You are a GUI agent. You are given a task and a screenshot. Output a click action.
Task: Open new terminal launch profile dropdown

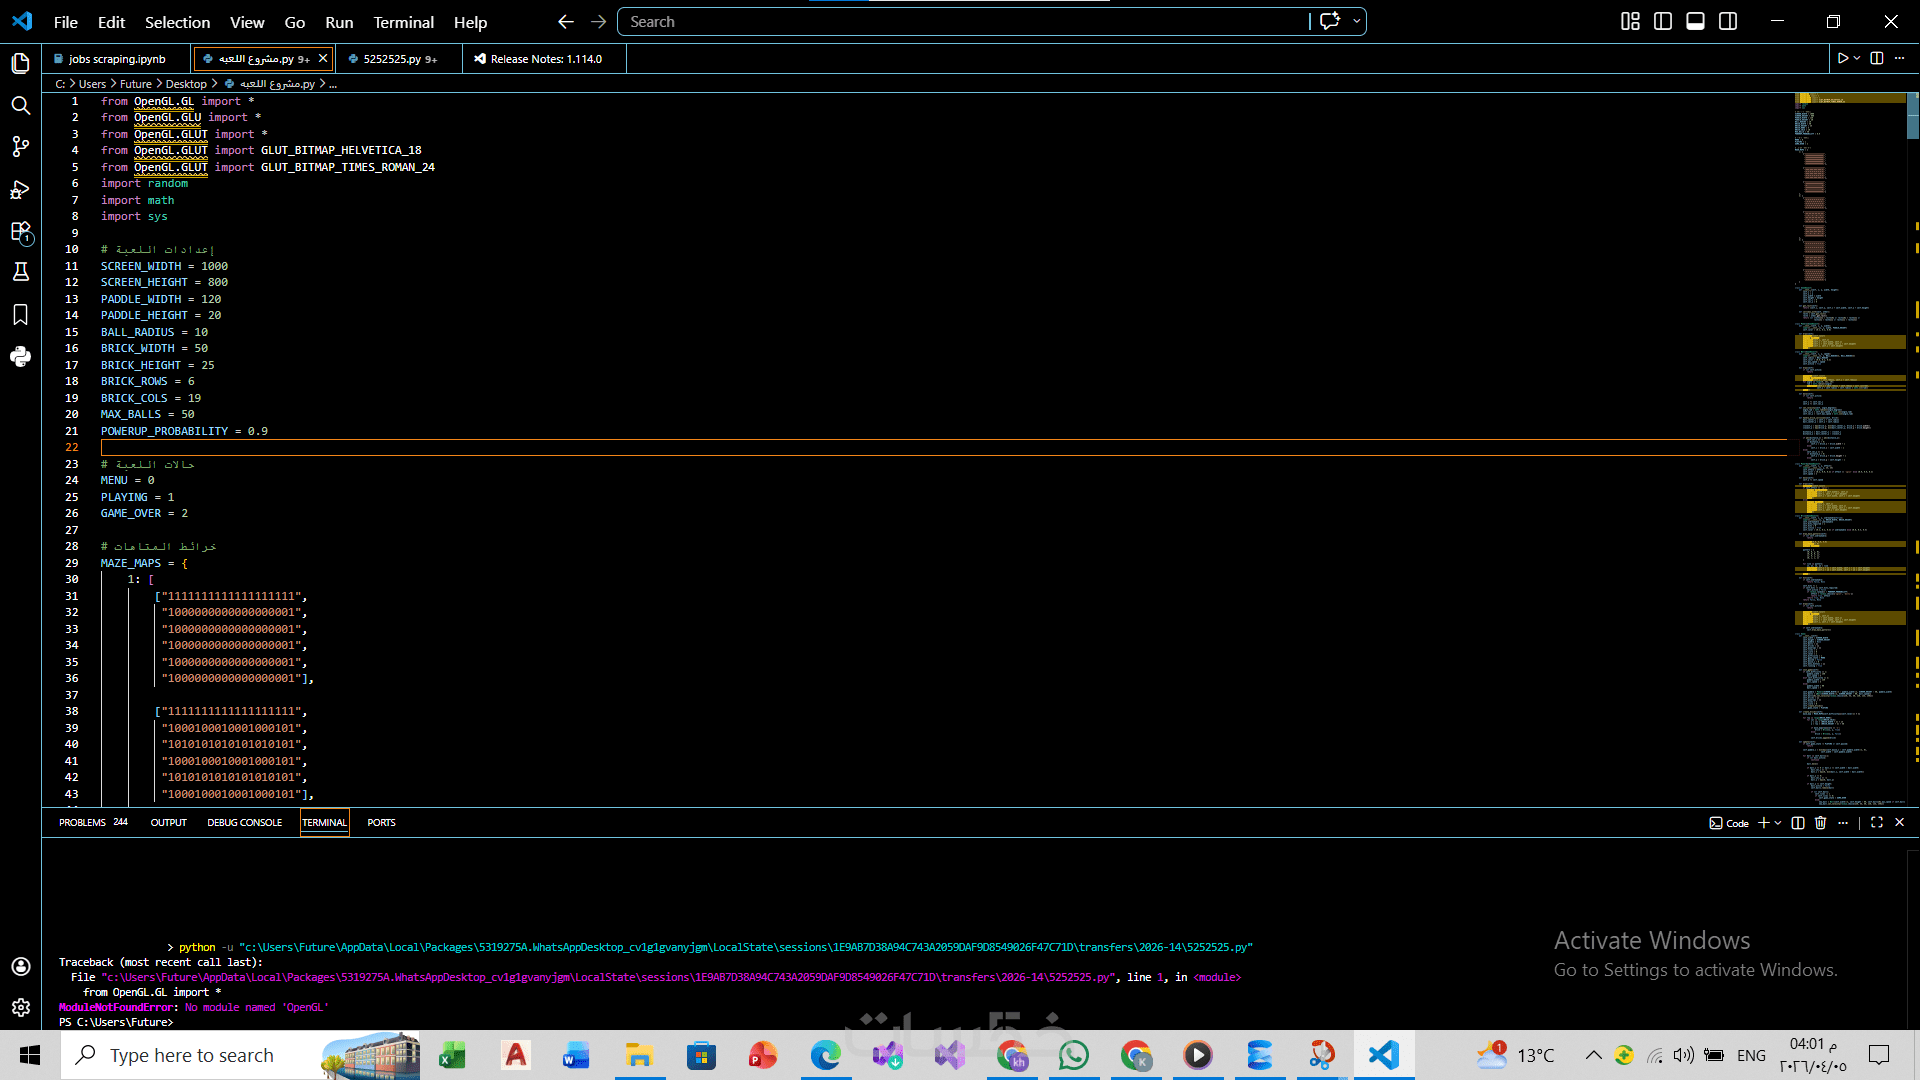(x=1778, y=823)
